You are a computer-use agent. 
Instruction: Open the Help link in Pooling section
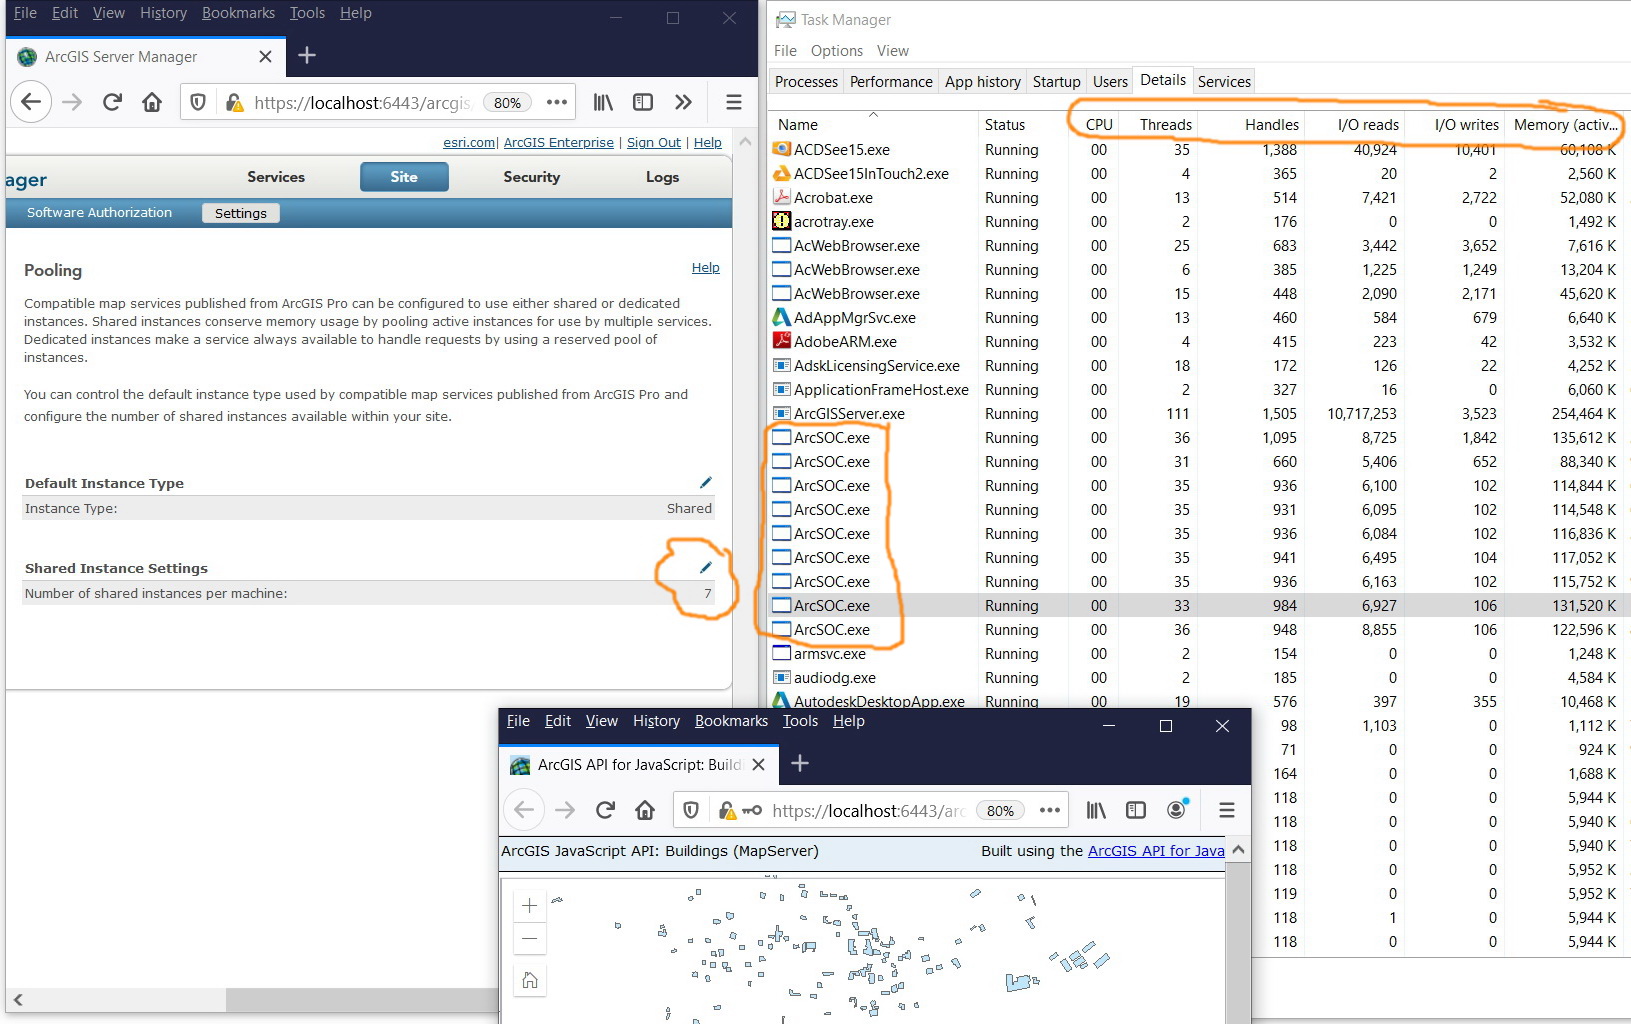[706, 268]
